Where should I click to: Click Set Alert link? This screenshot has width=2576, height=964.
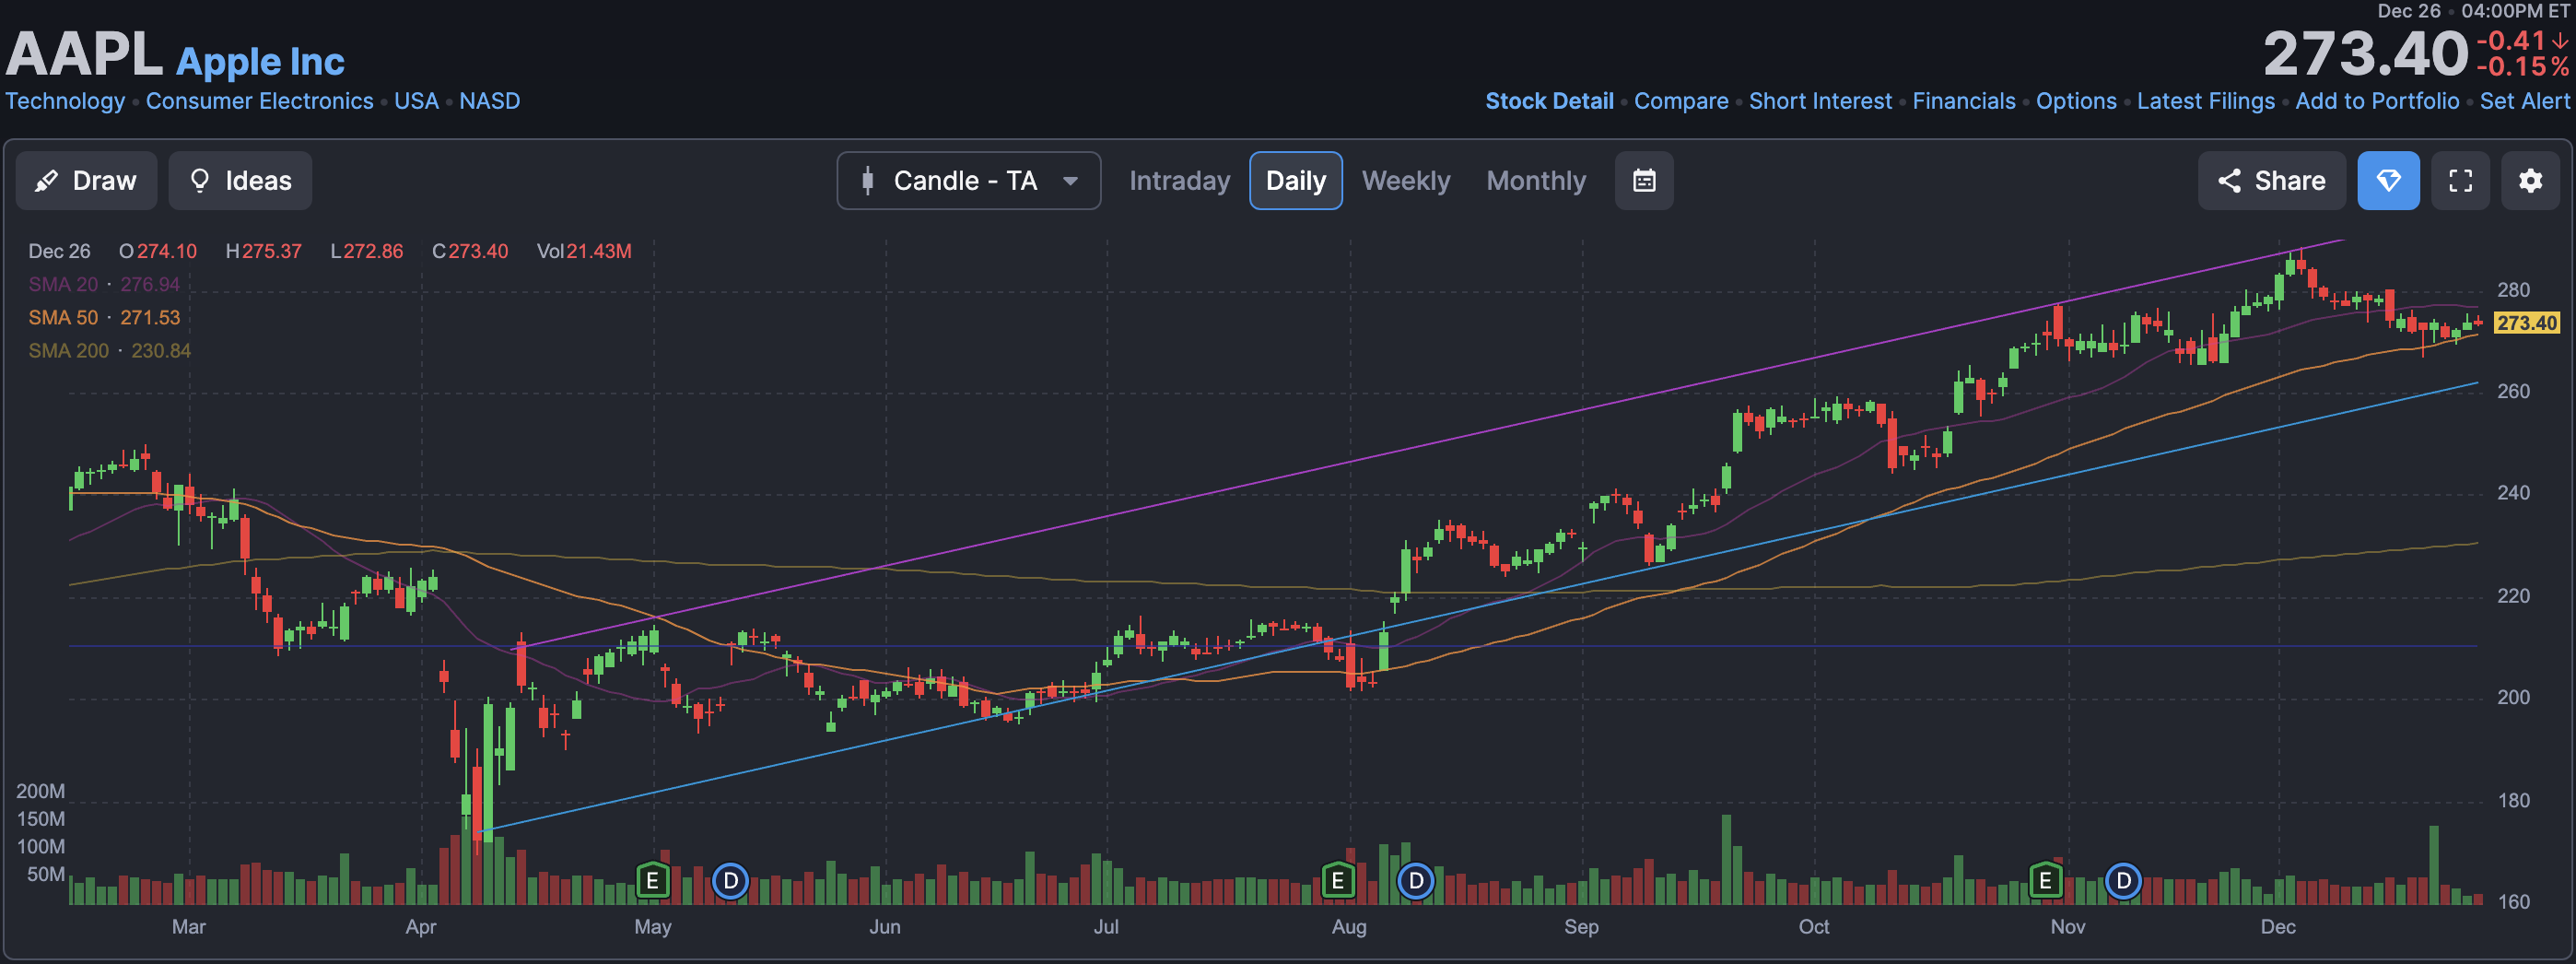2524,101
